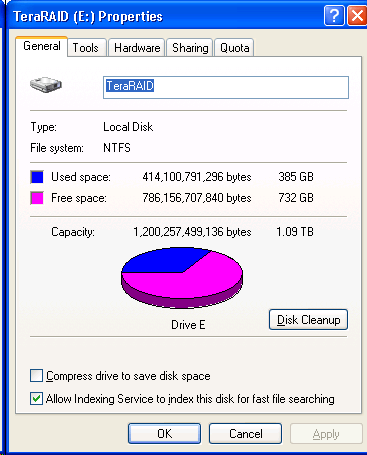
Task: Enable Compress drive to save disk space
Action: click(x=36, y=376)
